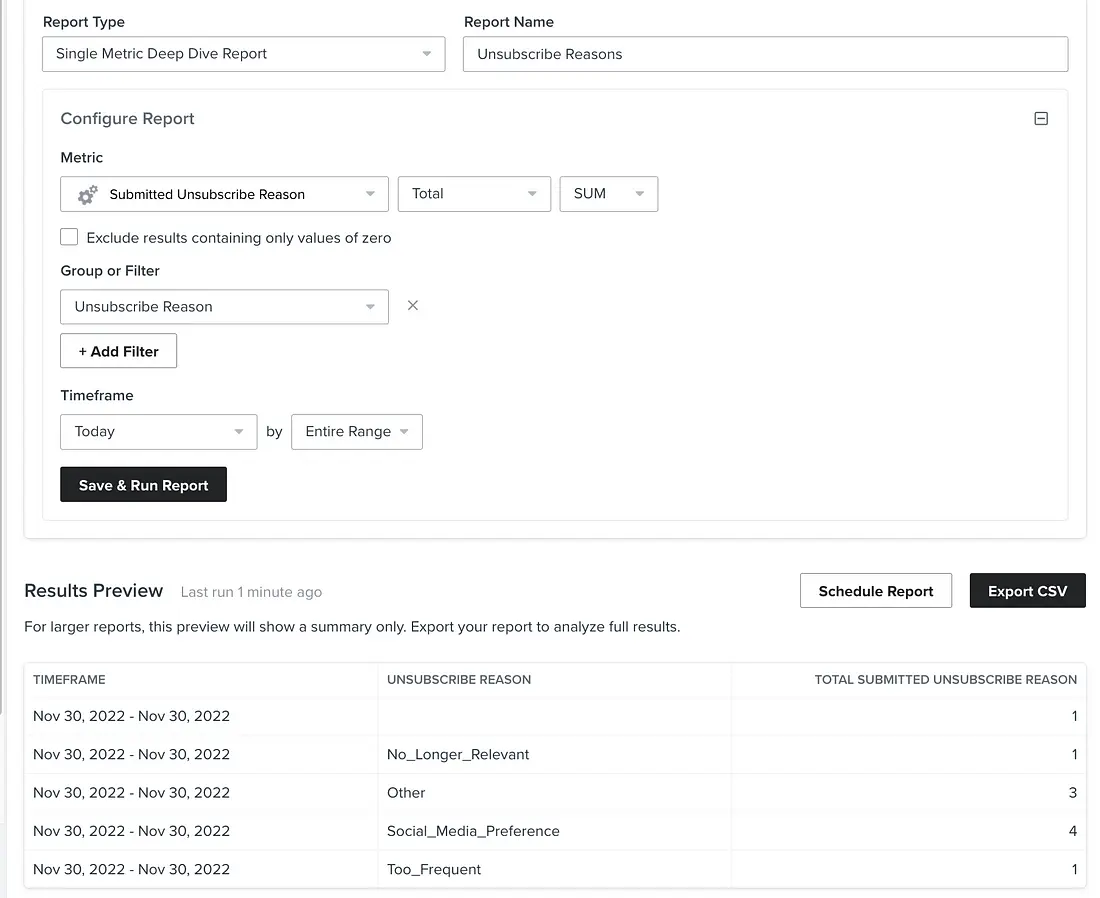1100x898 pixels.
Task: Focus the Report Name input field
Action: [765, 54]
